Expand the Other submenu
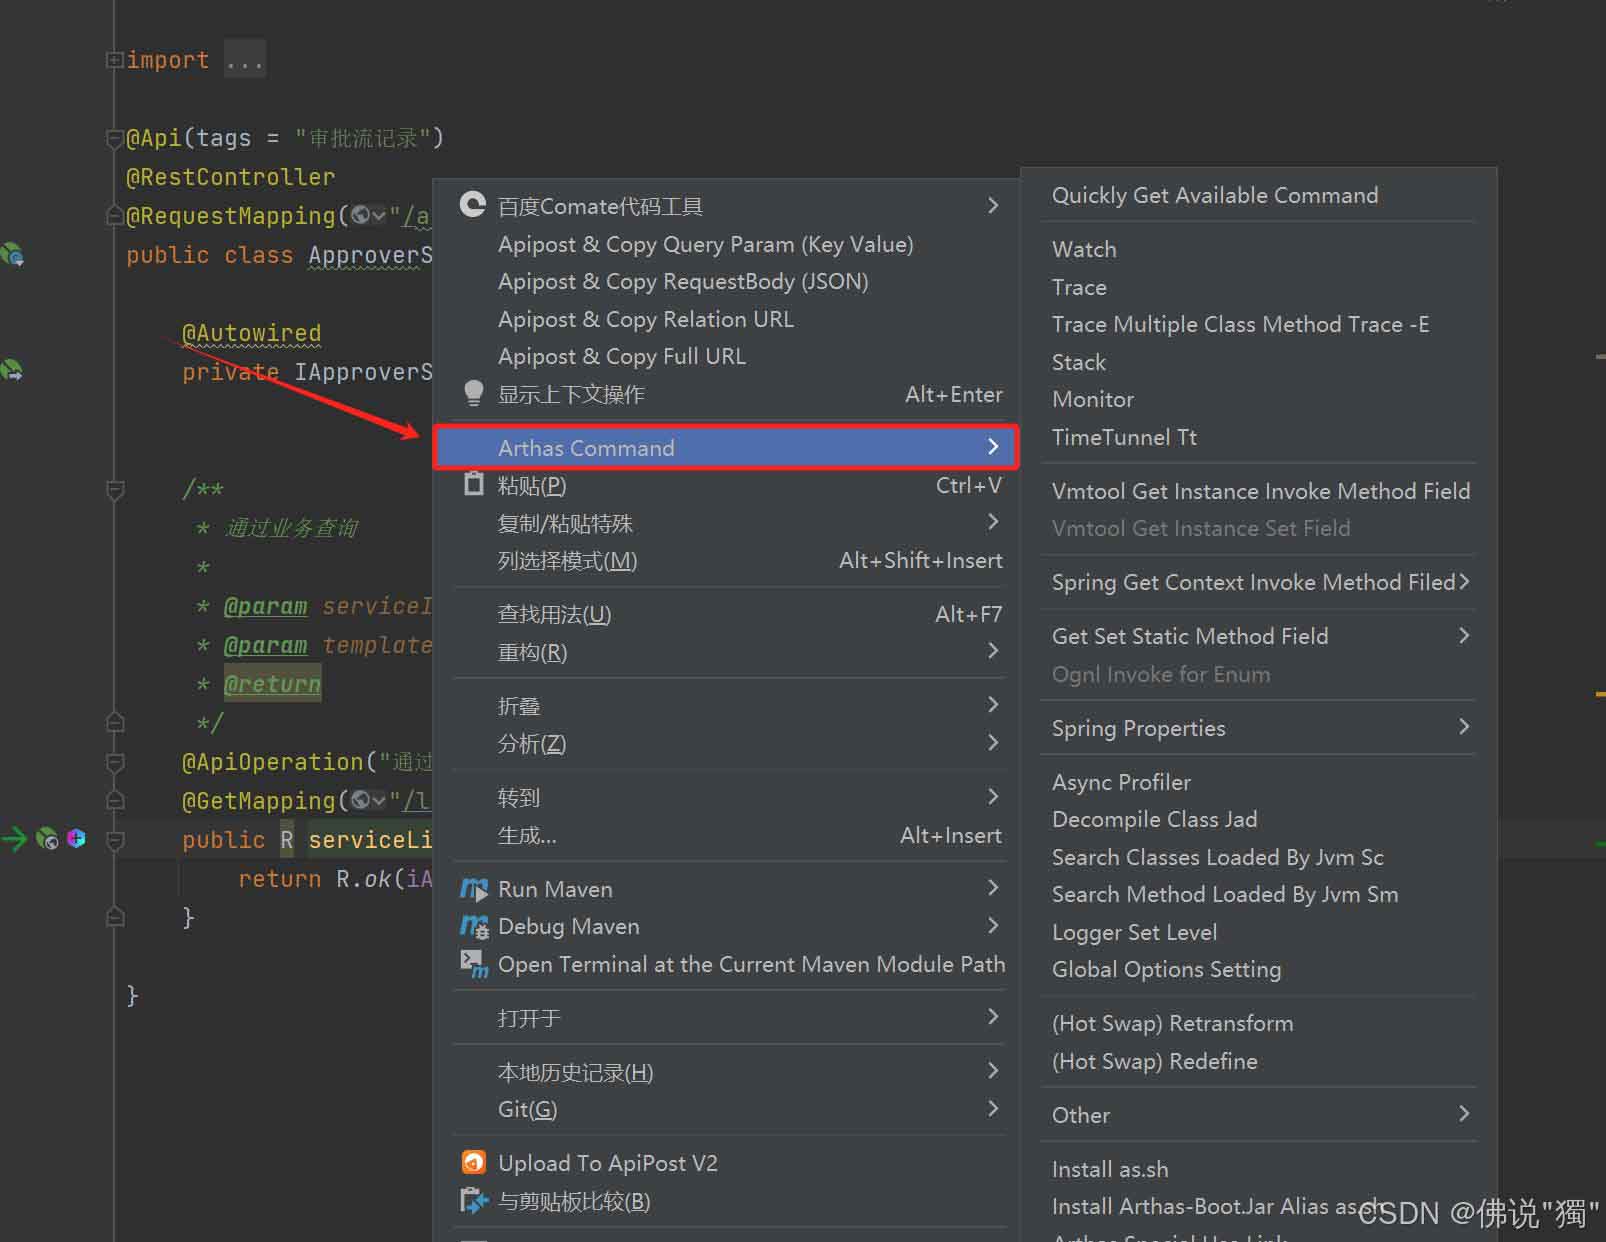1606x1242 pixels. [1258, 1115]
